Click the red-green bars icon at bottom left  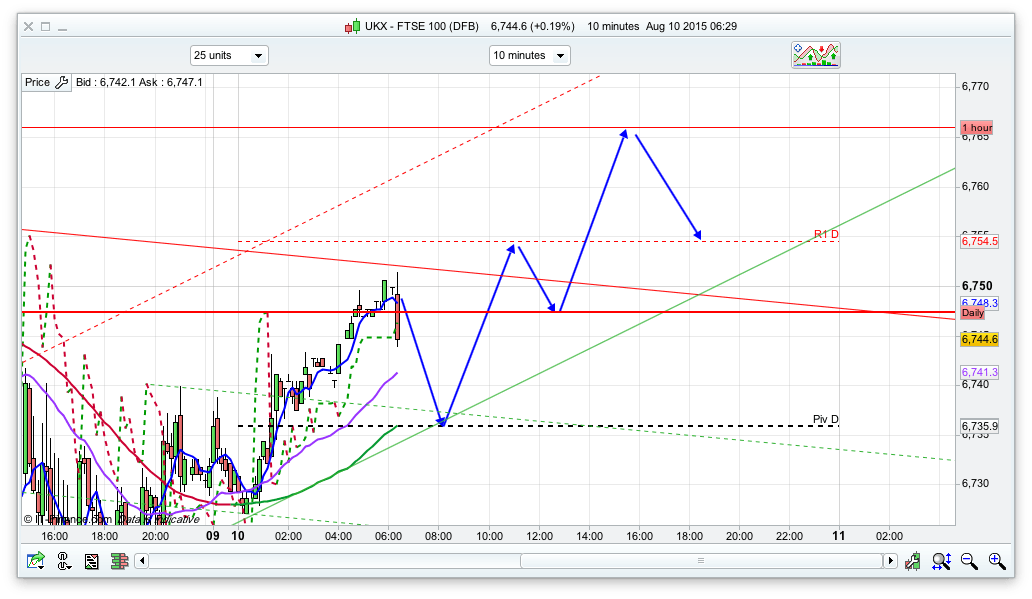(x=118, y=562)
